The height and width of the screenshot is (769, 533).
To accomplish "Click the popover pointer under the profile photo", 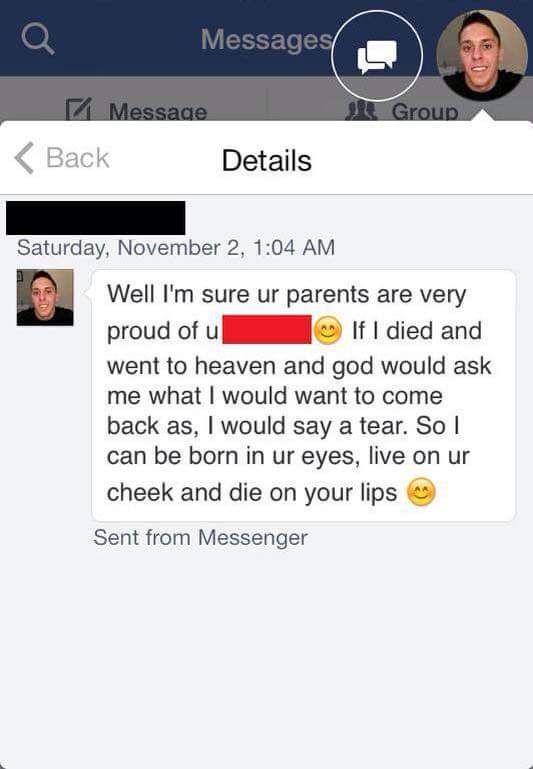I will coord(482,116).
